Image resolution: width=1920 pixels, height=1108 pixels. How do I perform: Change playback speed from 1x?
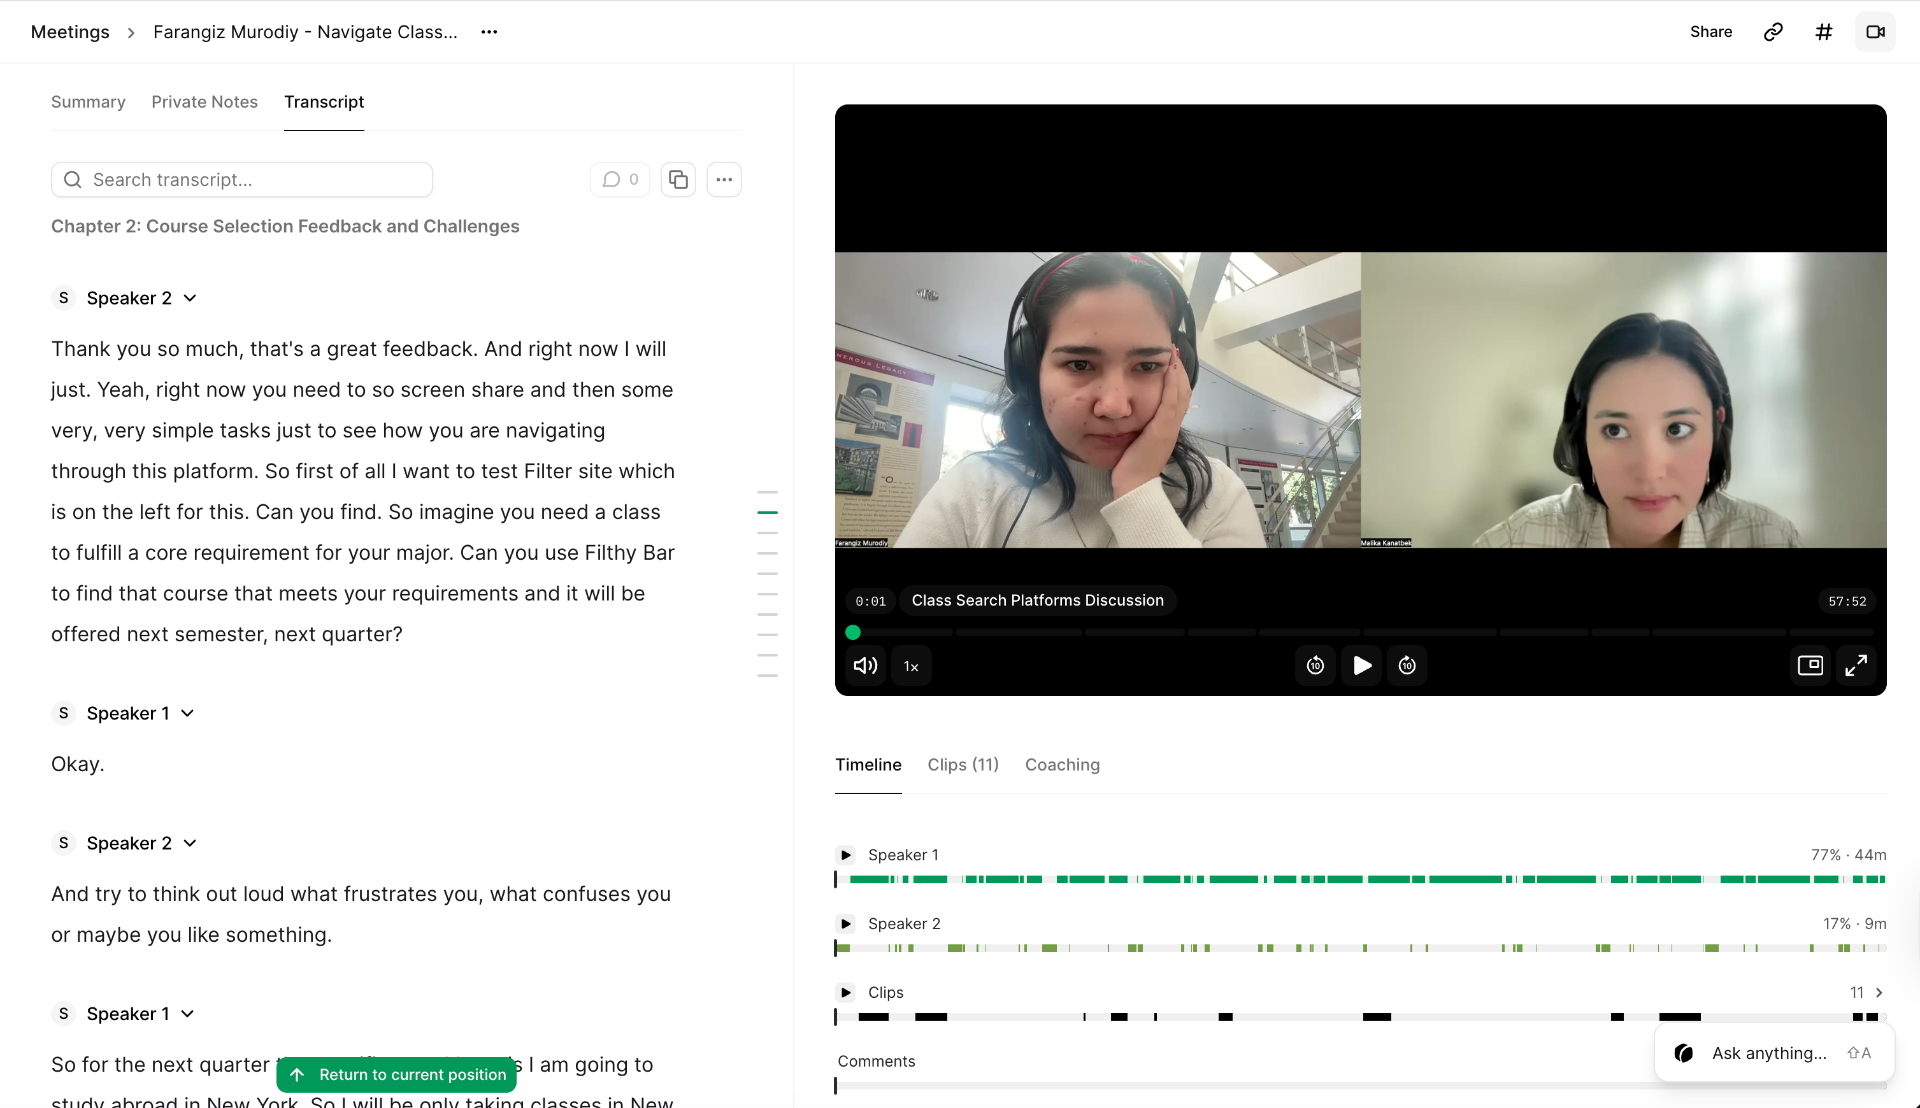pyautogui.click(x=911, y=666)
